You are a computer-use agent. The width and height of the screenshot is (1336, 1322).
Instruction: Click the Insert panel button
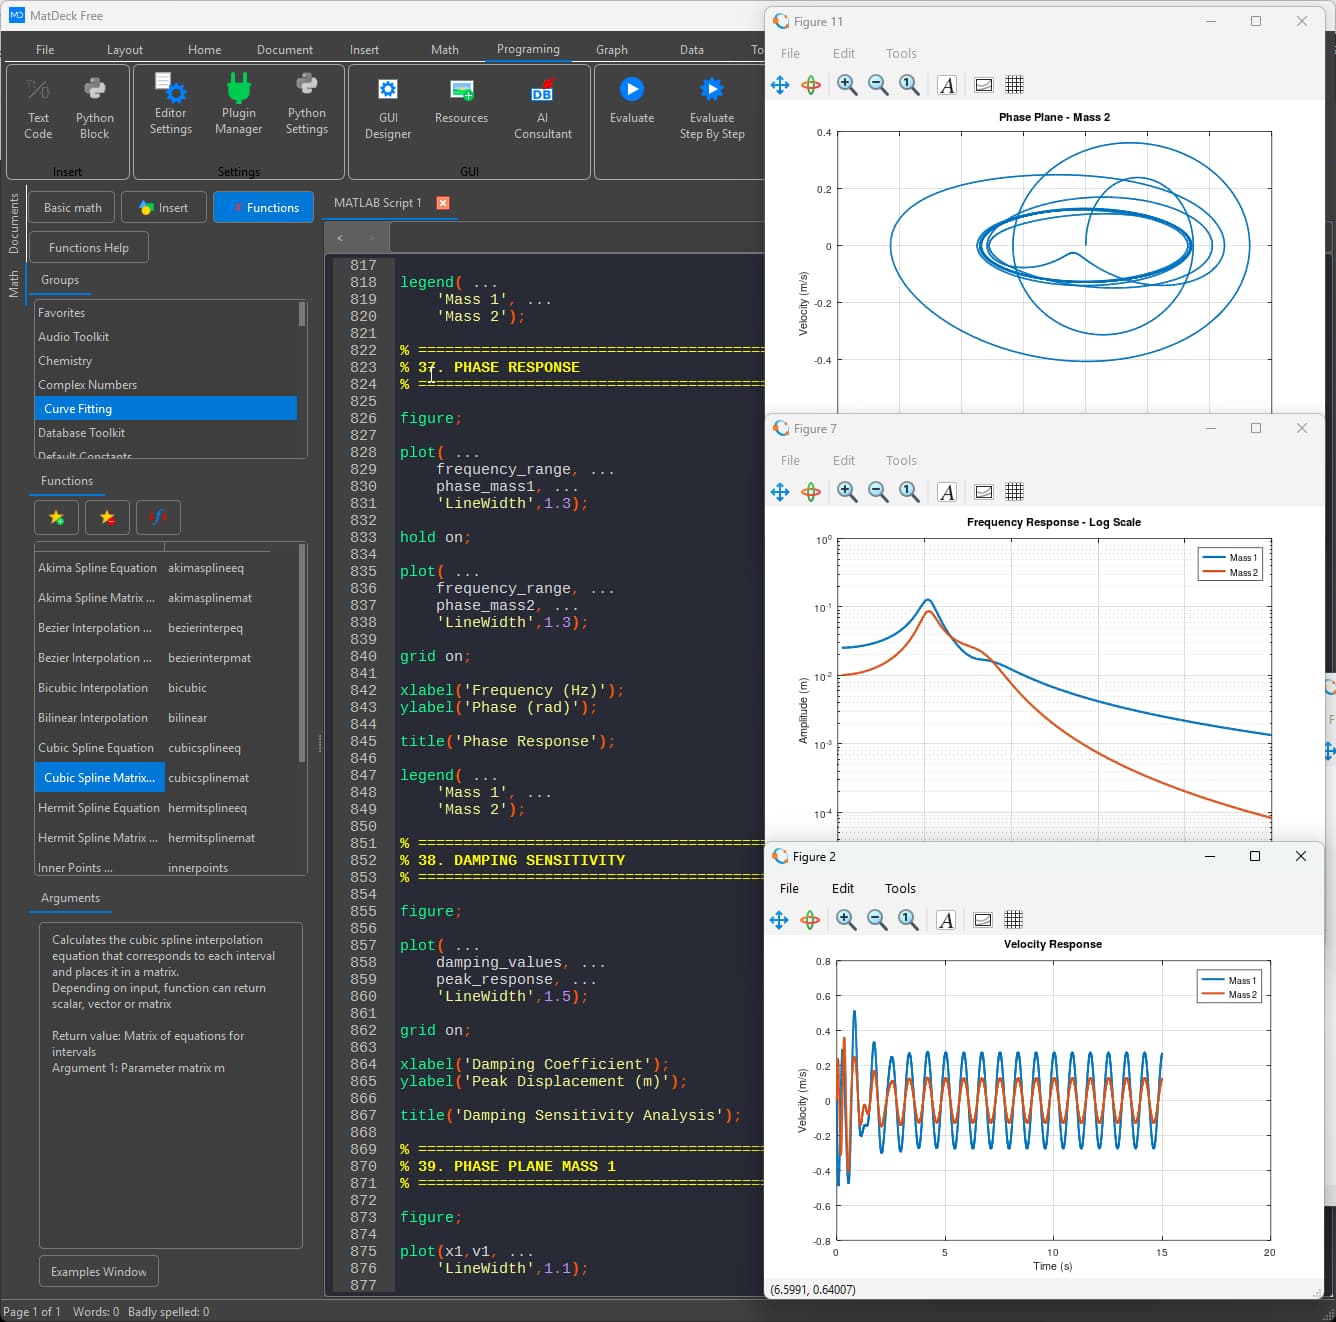pyautogui.click(x=164, y=208)
